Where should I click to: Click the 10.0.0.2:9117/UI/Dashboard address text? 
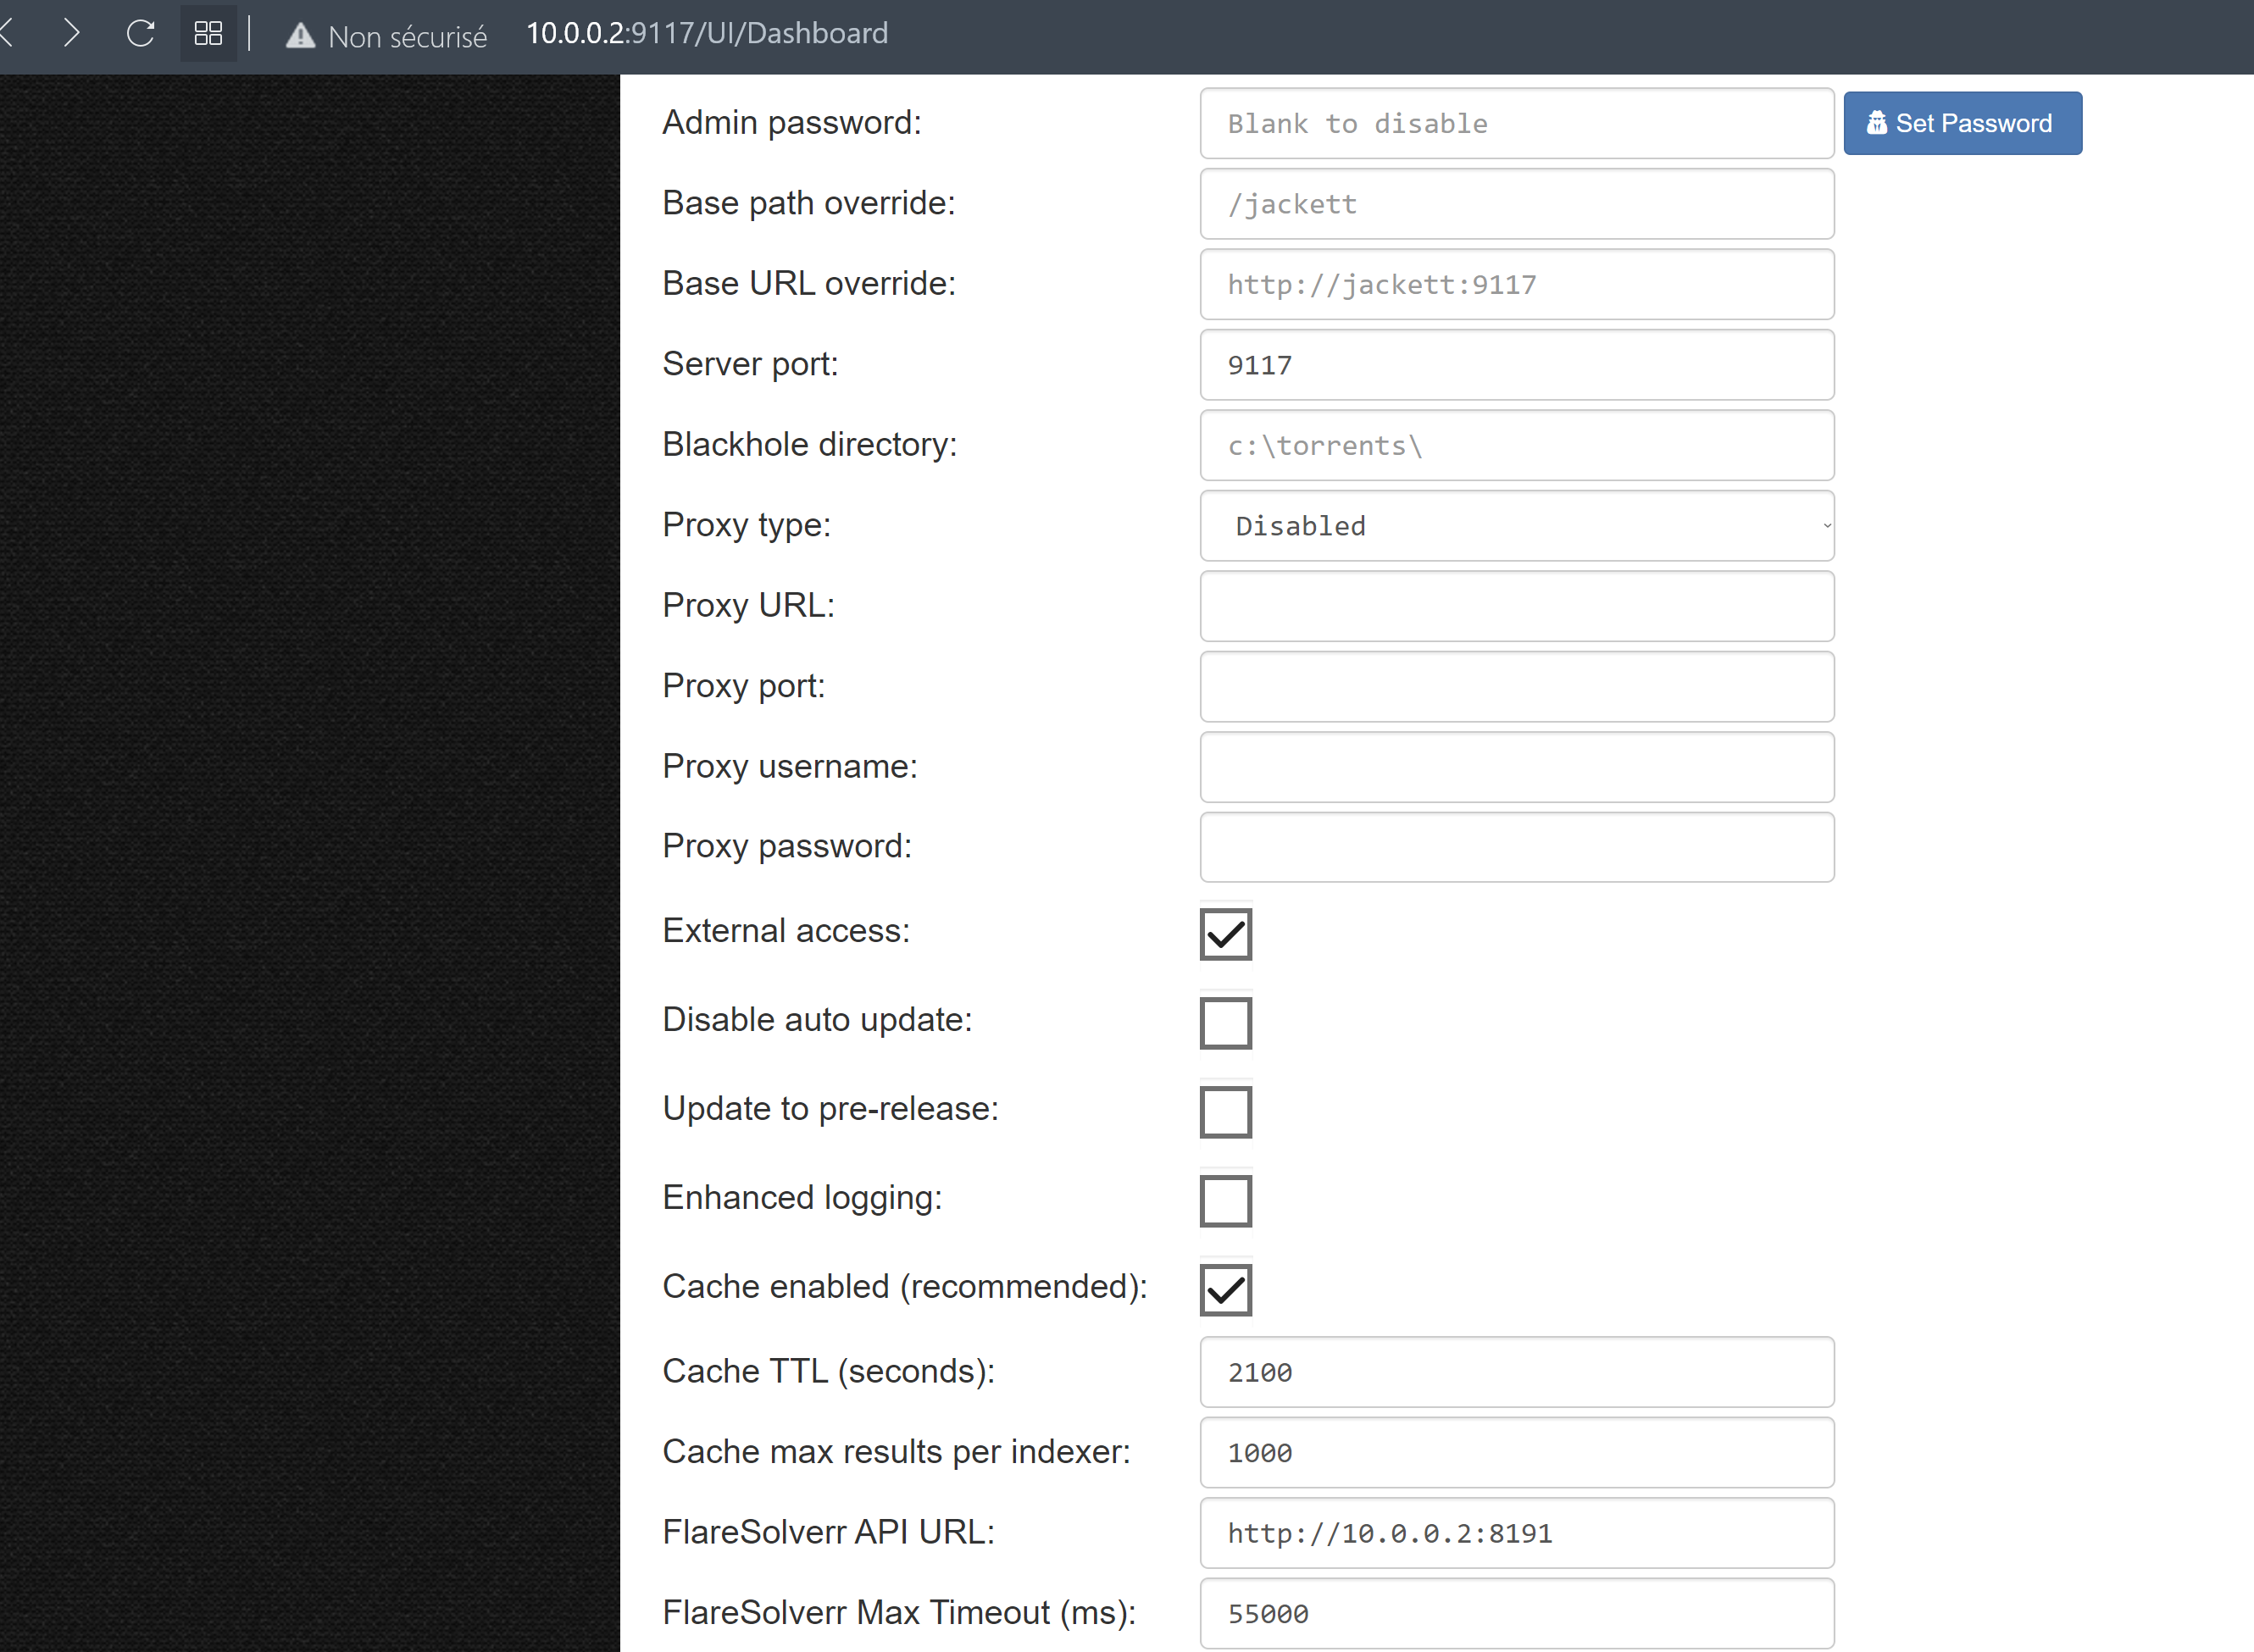pyautogui.click(x=707, y=33)
